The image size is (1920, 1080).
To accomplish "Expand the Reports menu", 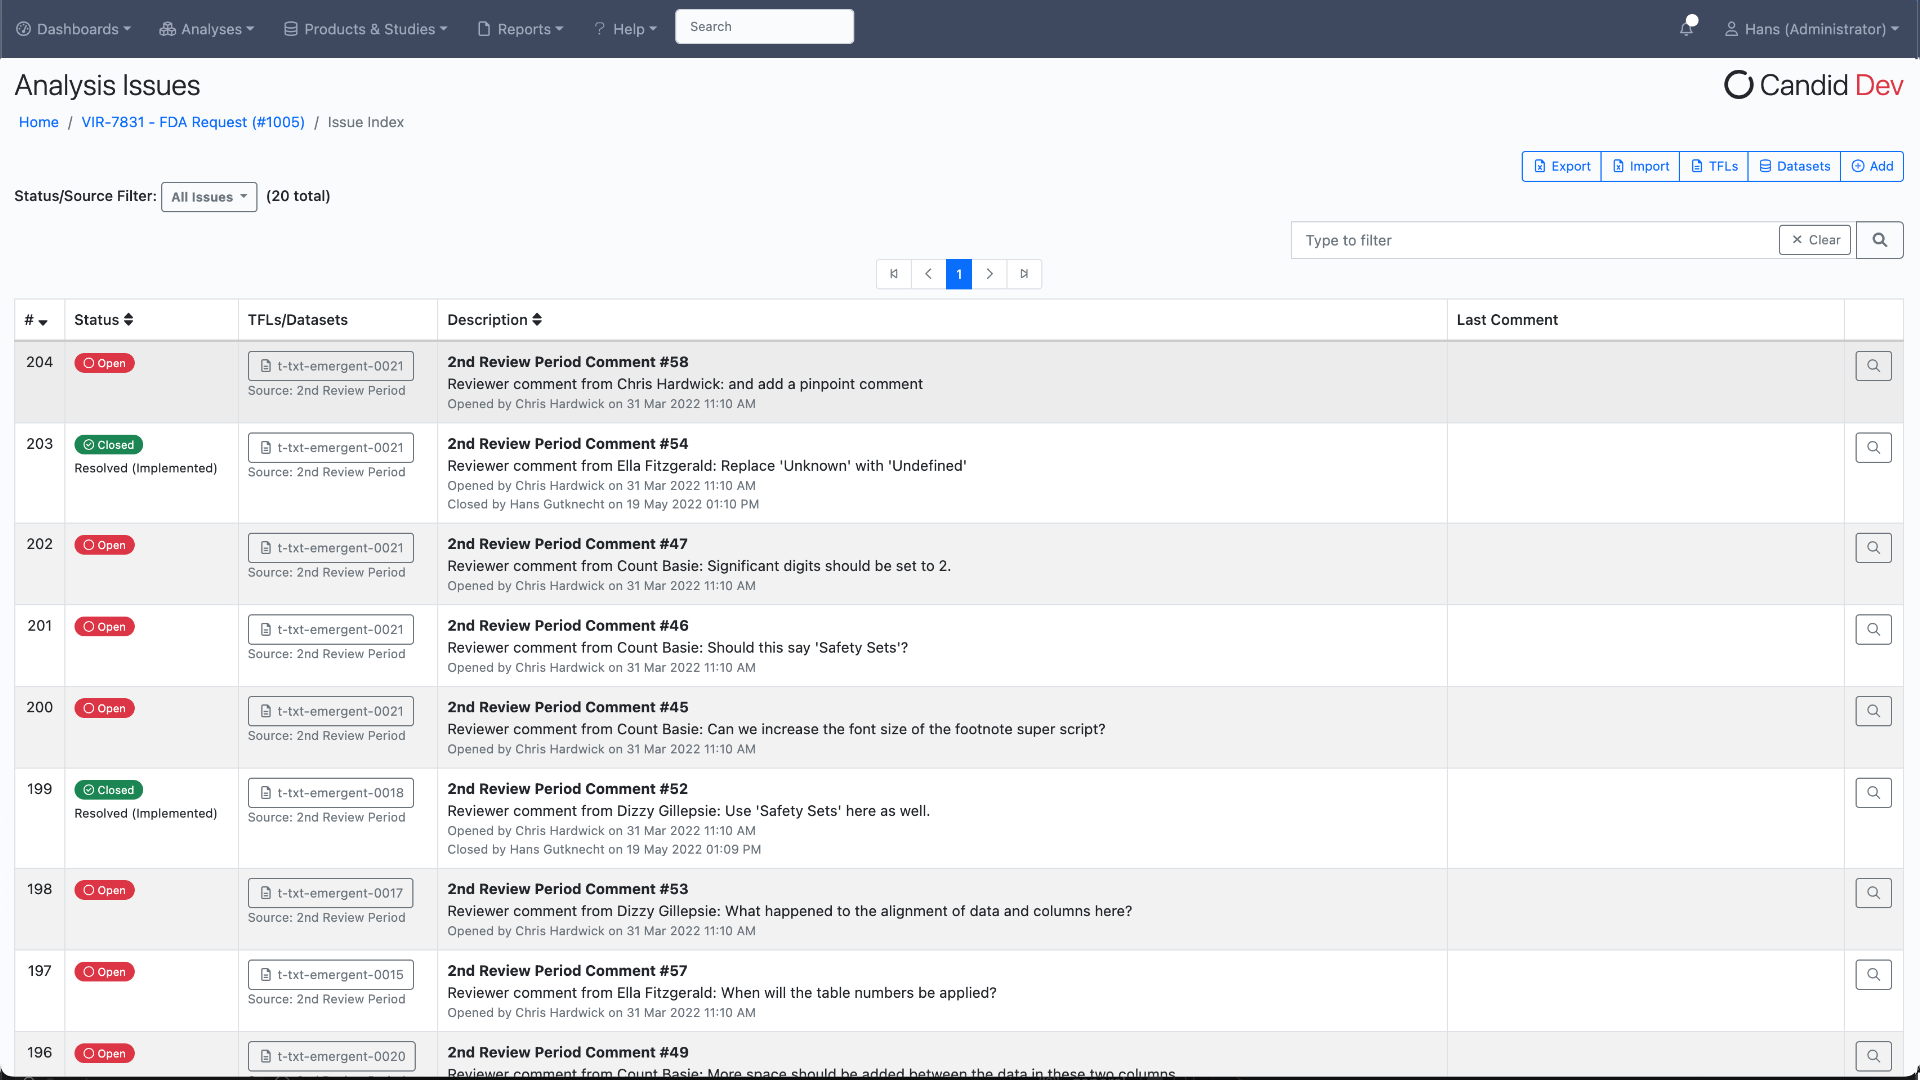I will pos(521,29).
